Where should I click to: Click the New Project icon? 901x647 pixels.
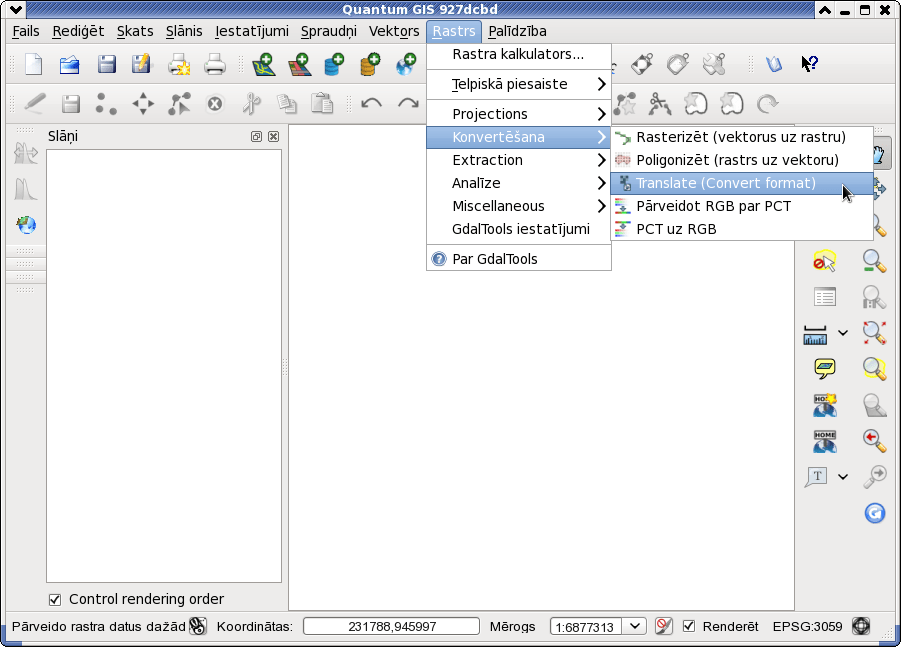click(34, 64)
